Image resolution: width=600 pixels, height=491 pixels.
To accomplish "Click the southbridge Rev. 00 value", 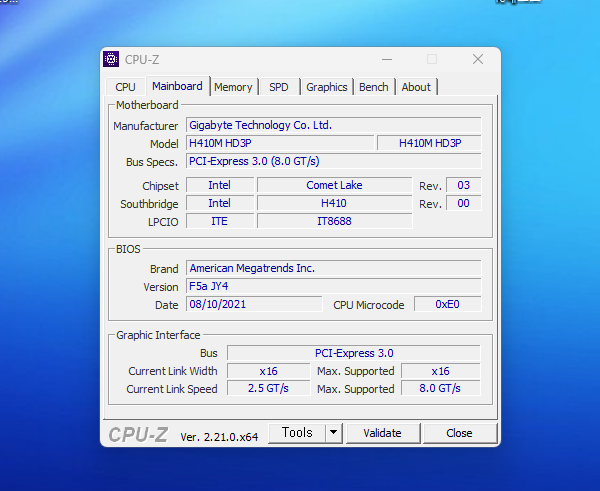I will (x=463, y=203).
